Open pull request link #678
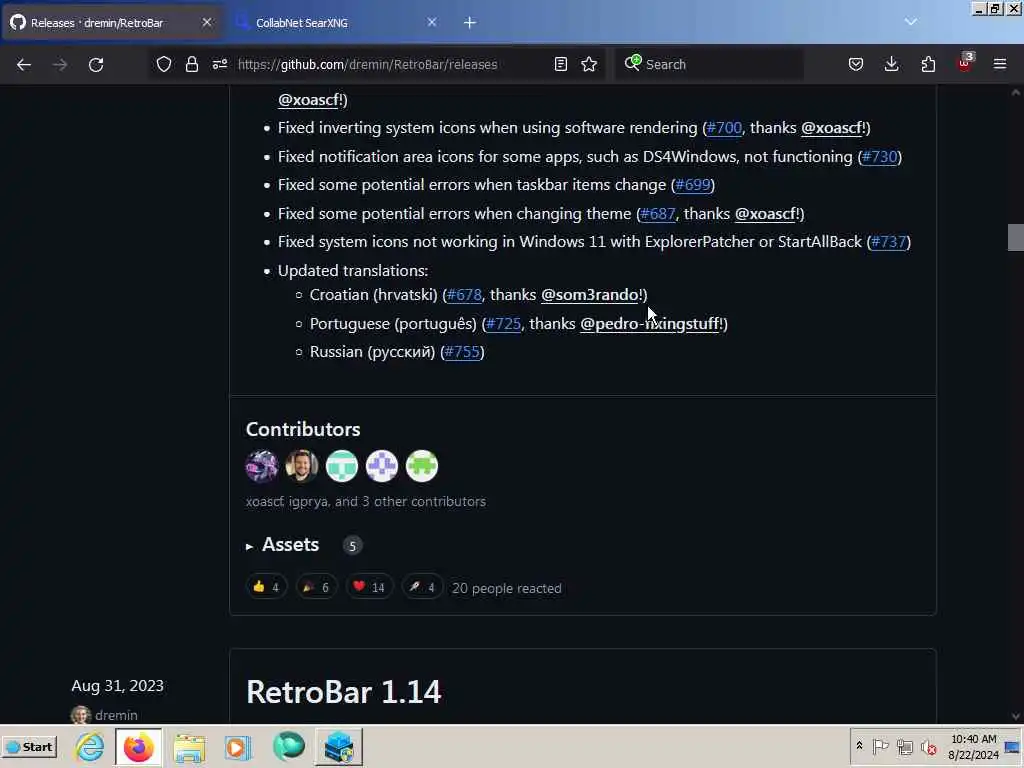The height and width of the screenshot is (768, 1024). [464, 295]
